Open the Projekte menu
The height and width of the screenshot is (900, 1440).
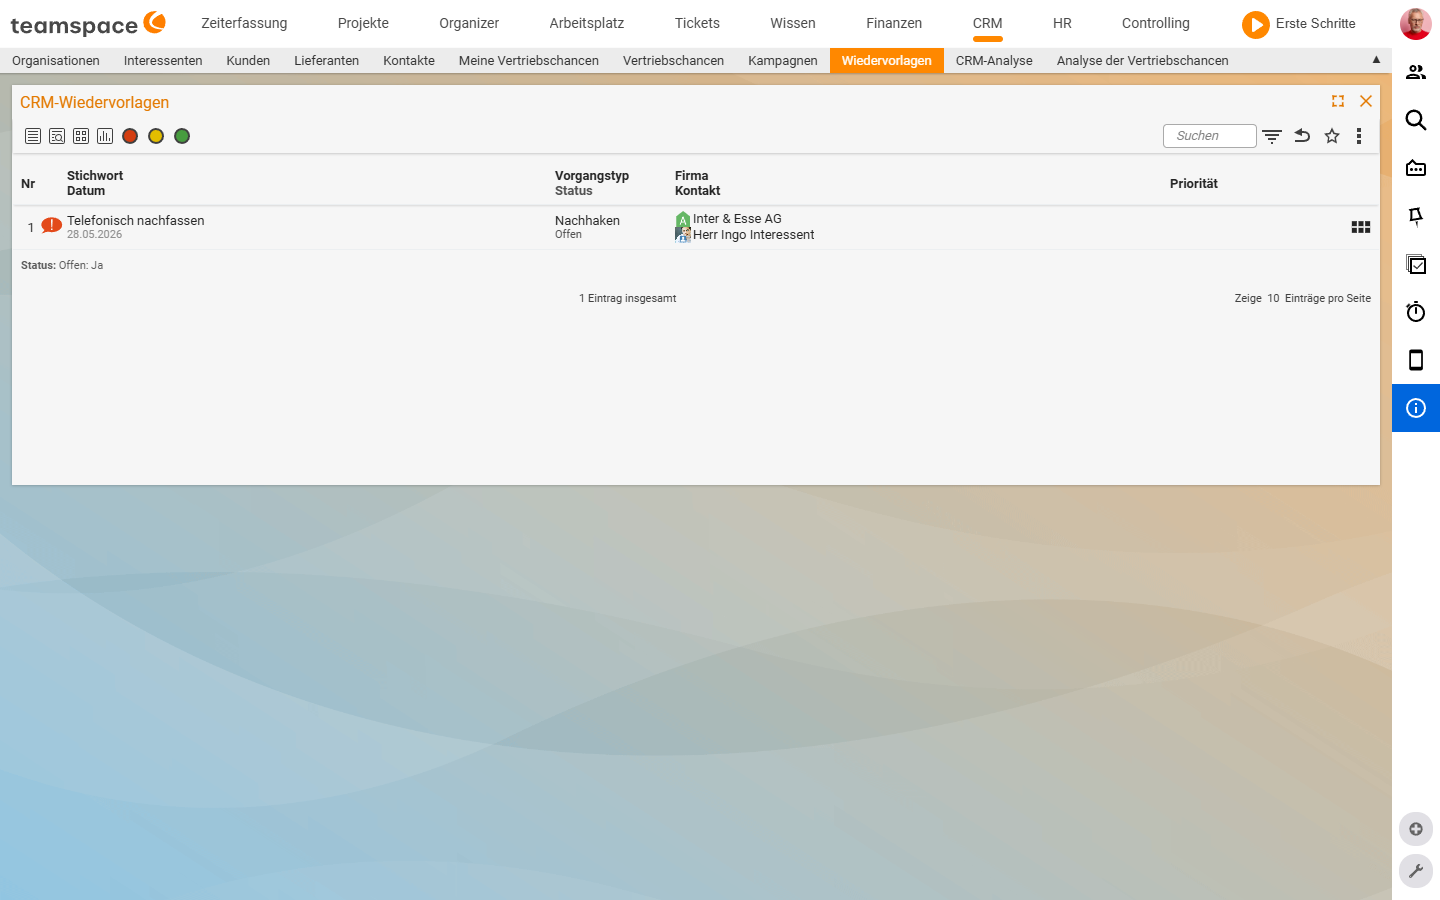tap(363, 23)
